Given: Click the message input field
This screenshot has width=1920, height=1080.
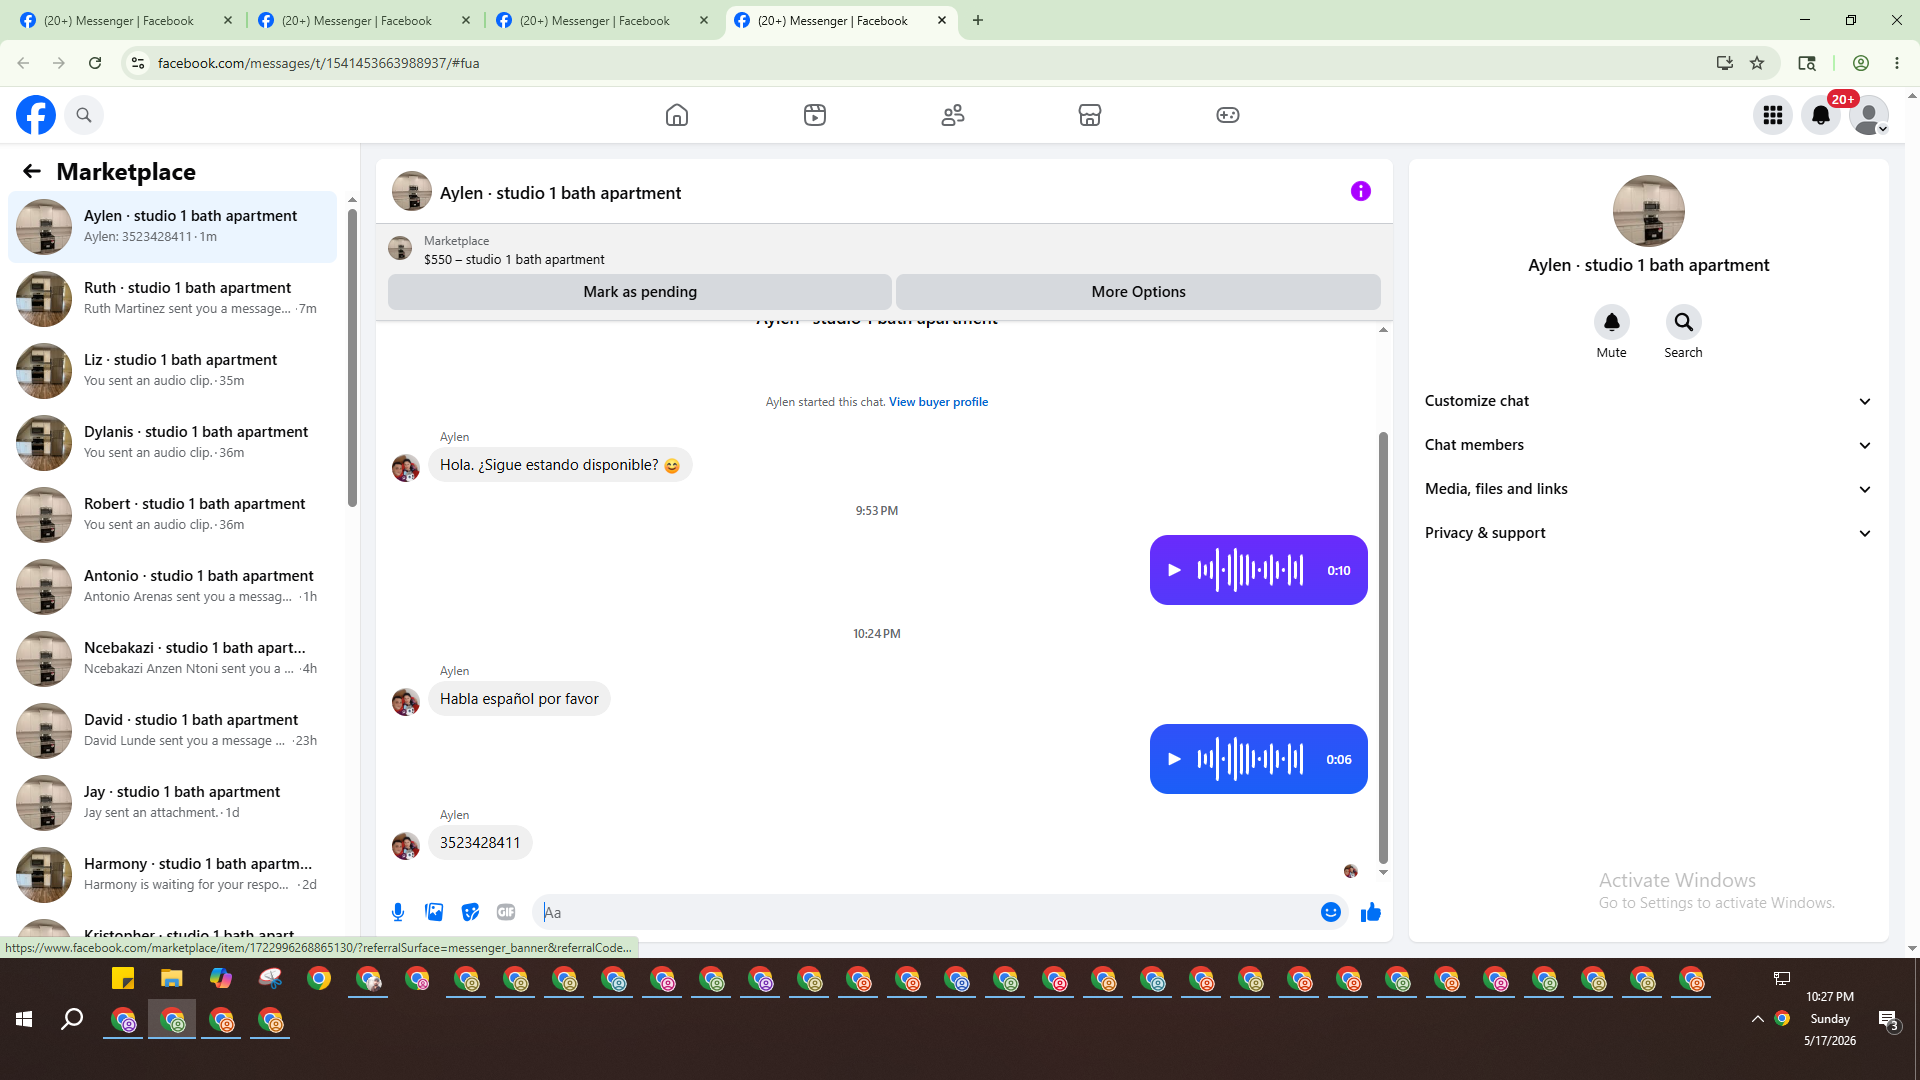Looking at the screenshot, I should coord(927,912).
